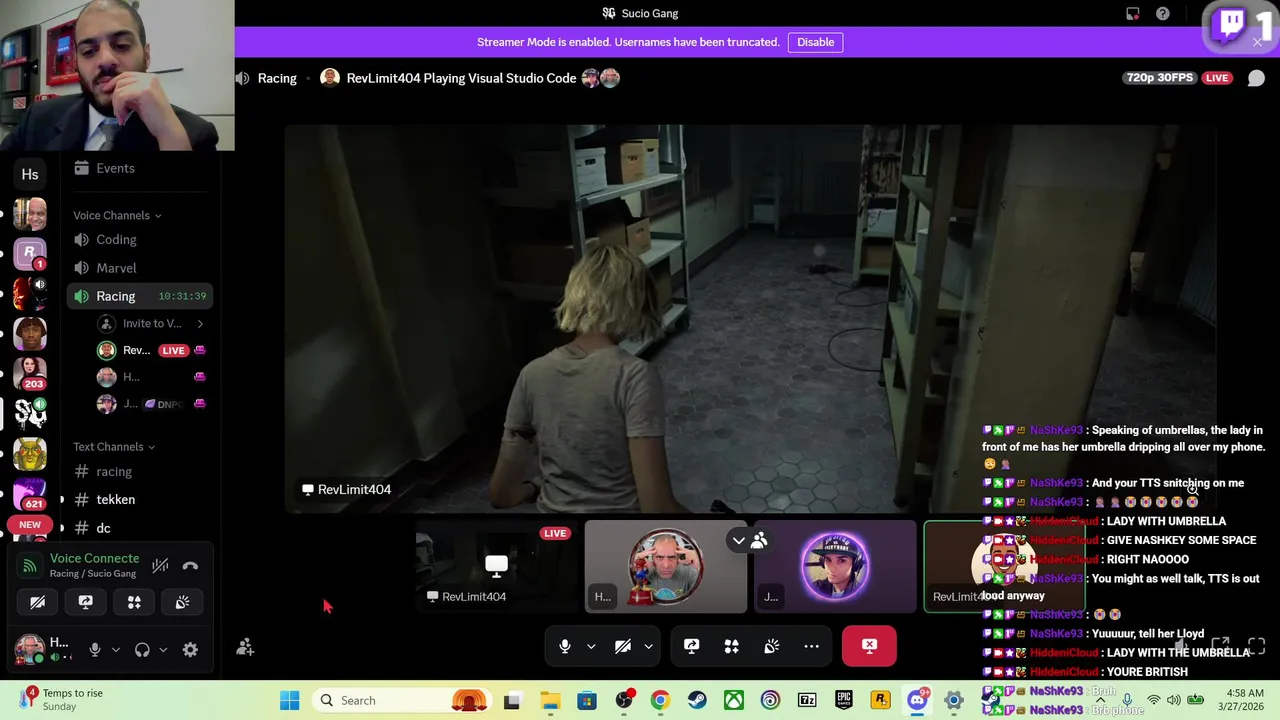Viewport: 1280px width, 720px height.
Task: Launch activities from call control bar
Action: 732,646
